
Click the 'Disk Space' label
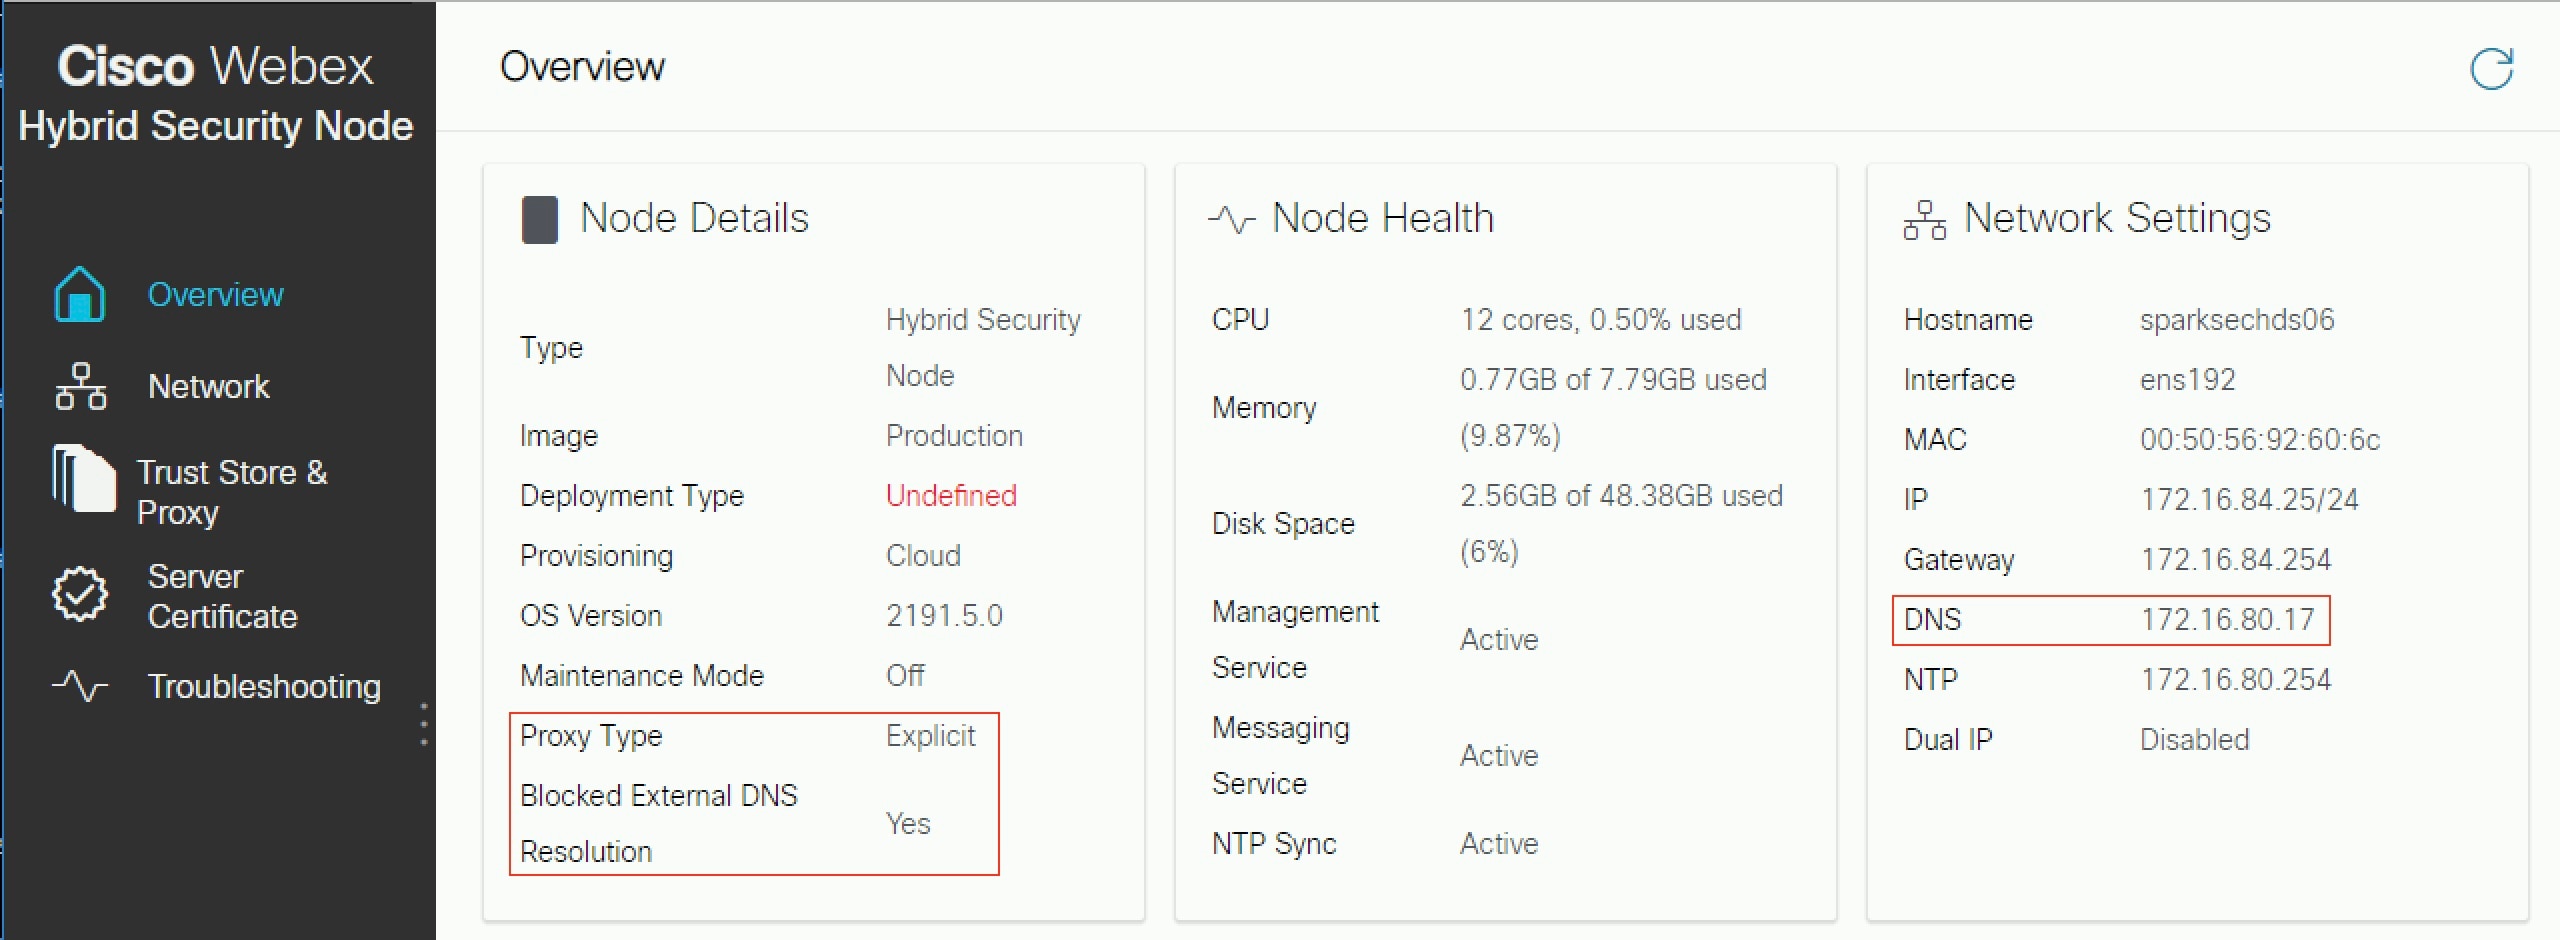tap(1283, 524)
